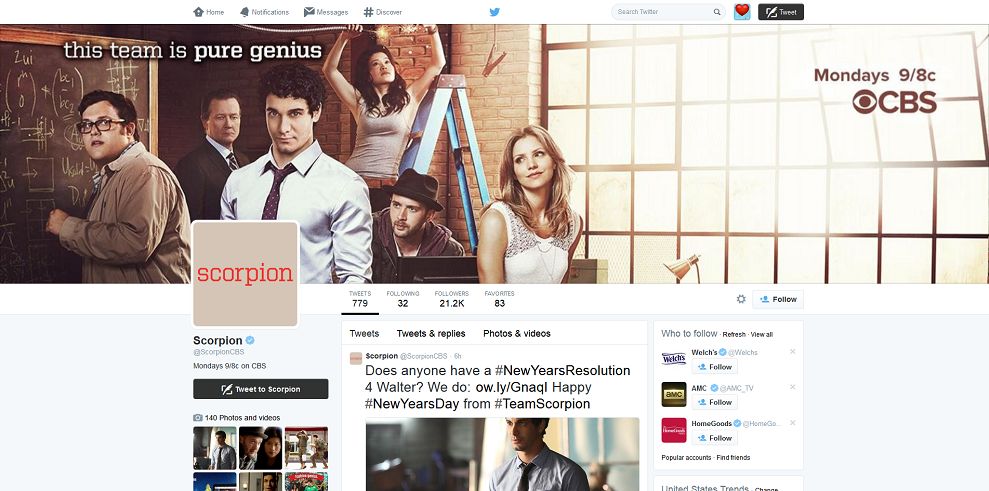Click the profile header banner image
The width and height of the screenshot is (989, 491).
point(494,153)
